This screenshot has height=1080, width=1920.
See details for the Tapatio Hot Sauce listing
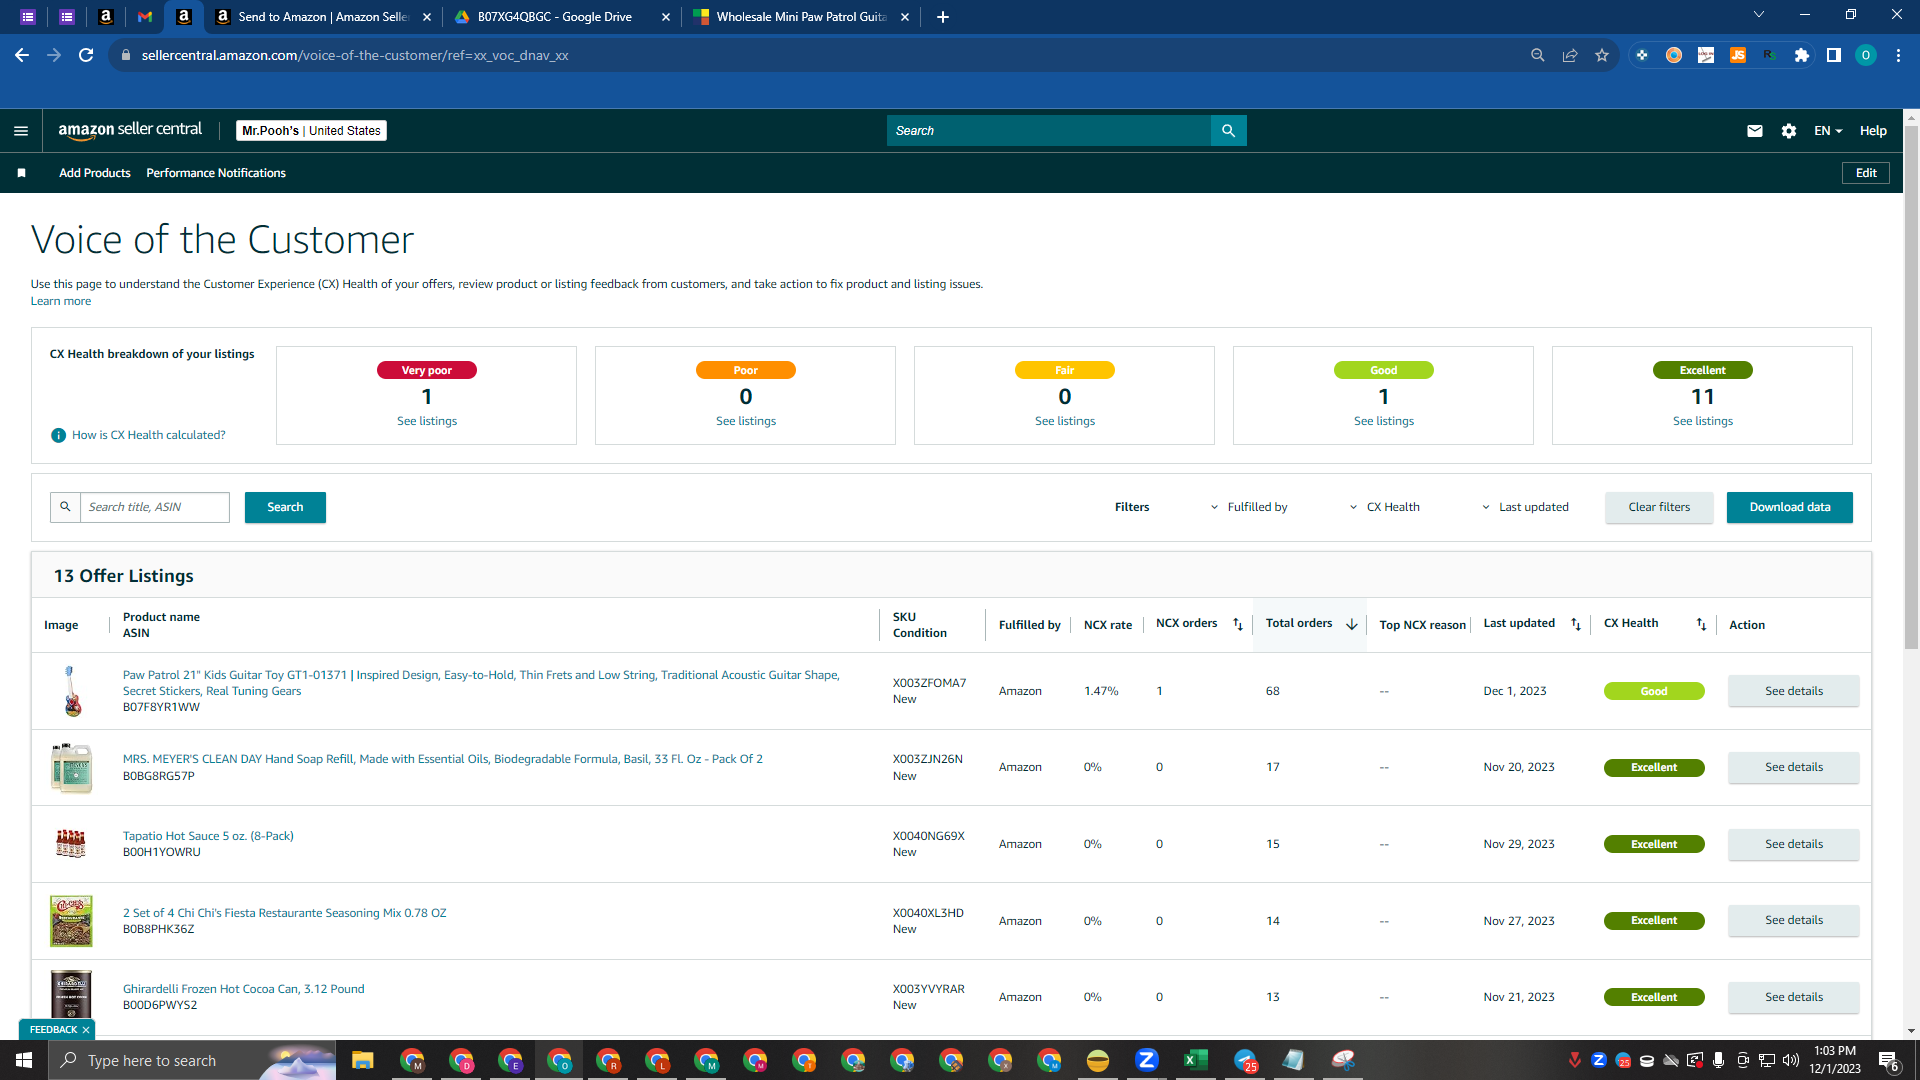[1794, 844]
